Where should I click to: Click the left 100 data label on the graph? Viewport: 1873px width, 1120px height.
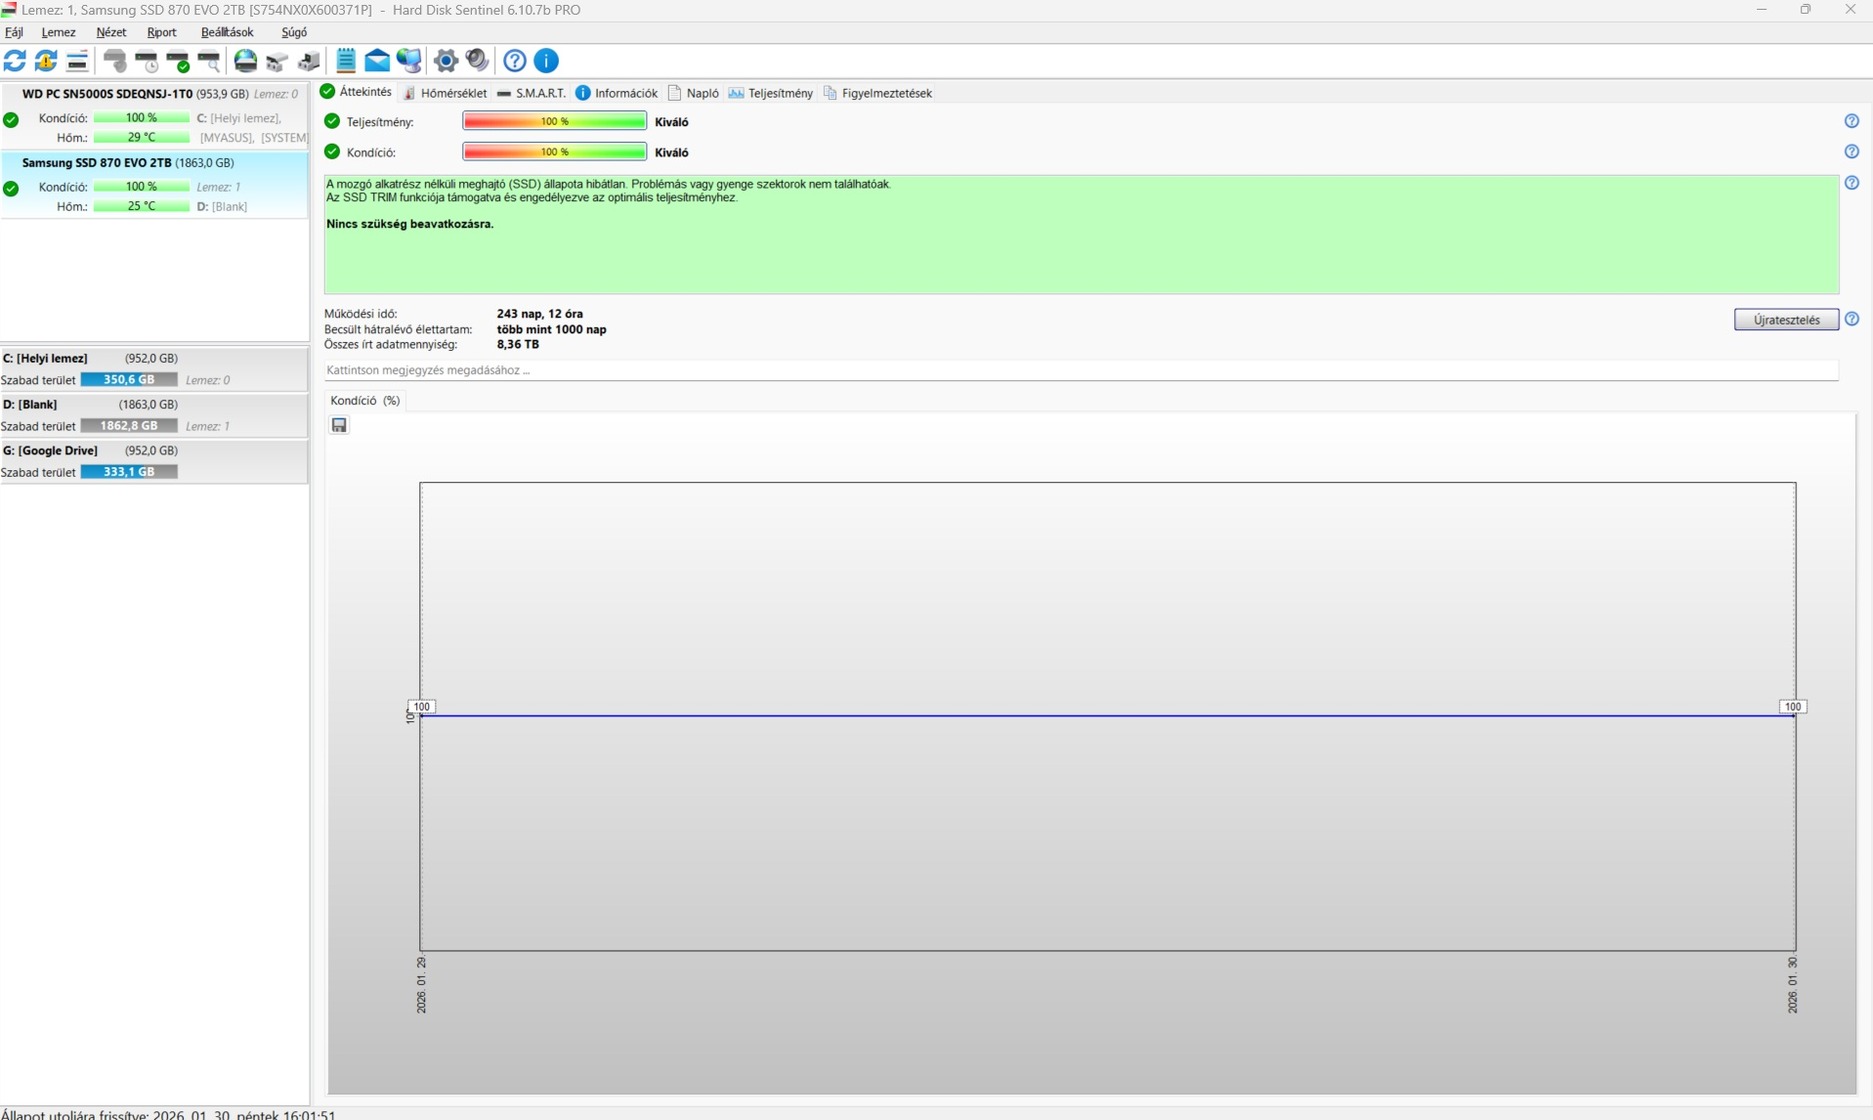[422, 707]
